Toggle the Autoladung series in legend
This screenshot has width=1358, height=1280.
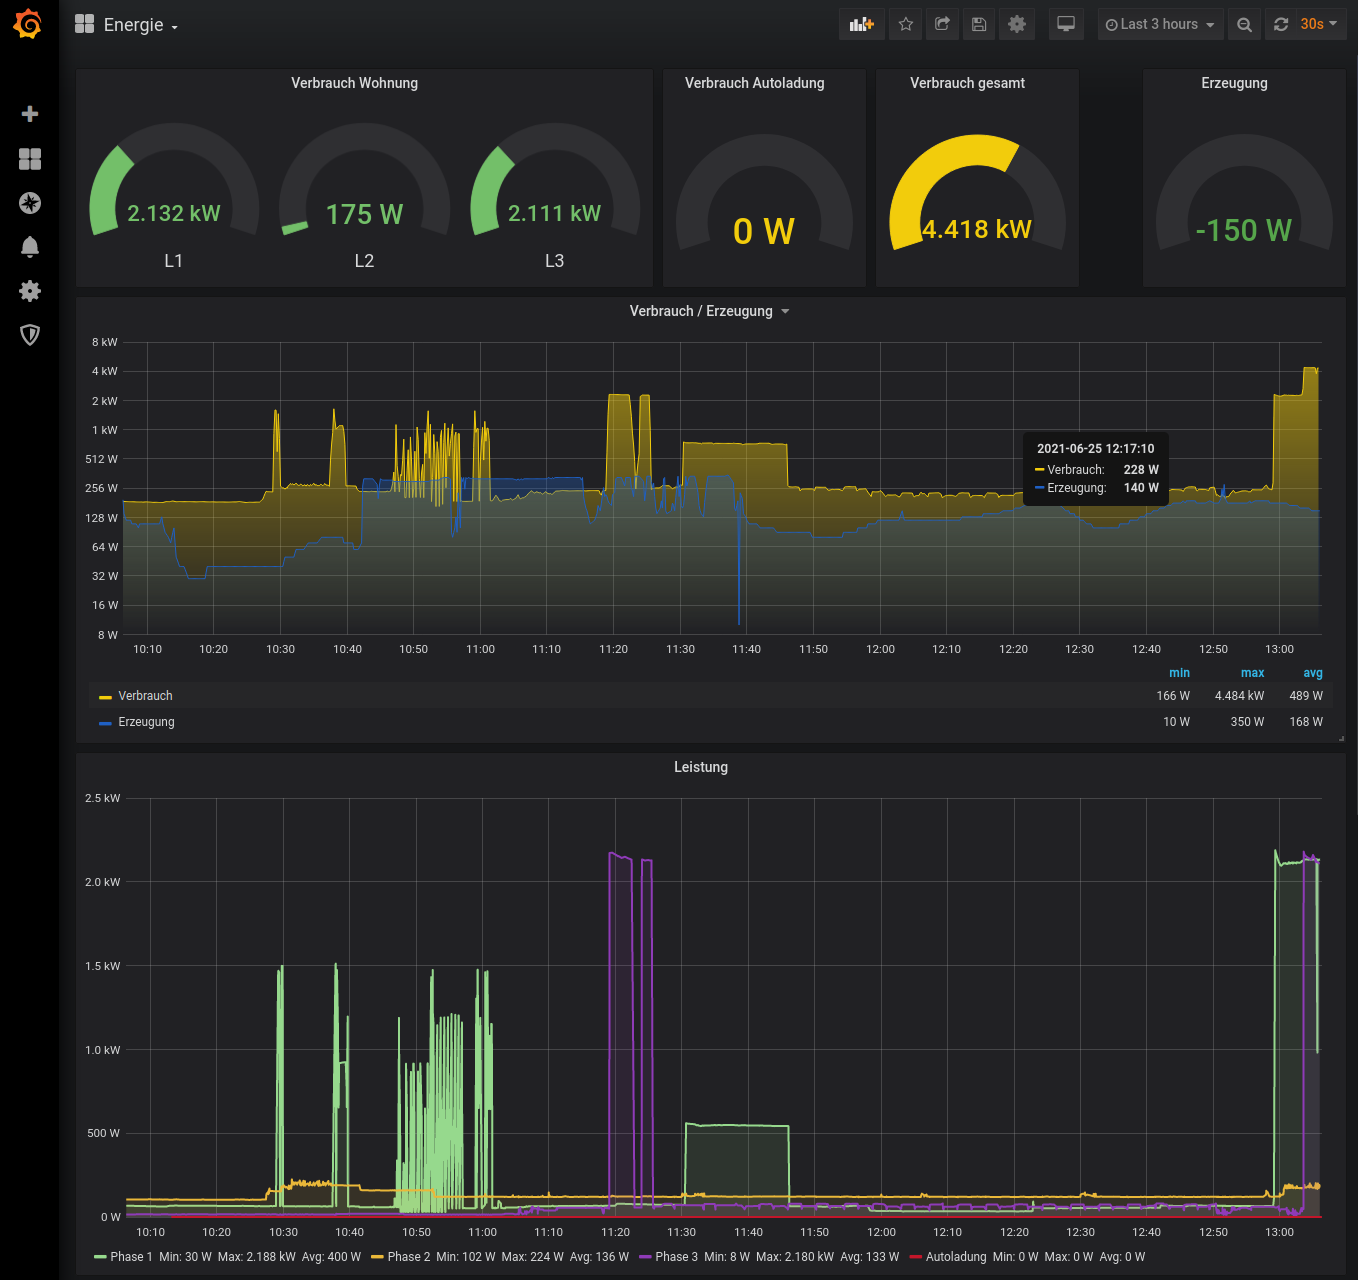tap(956, 1257)
